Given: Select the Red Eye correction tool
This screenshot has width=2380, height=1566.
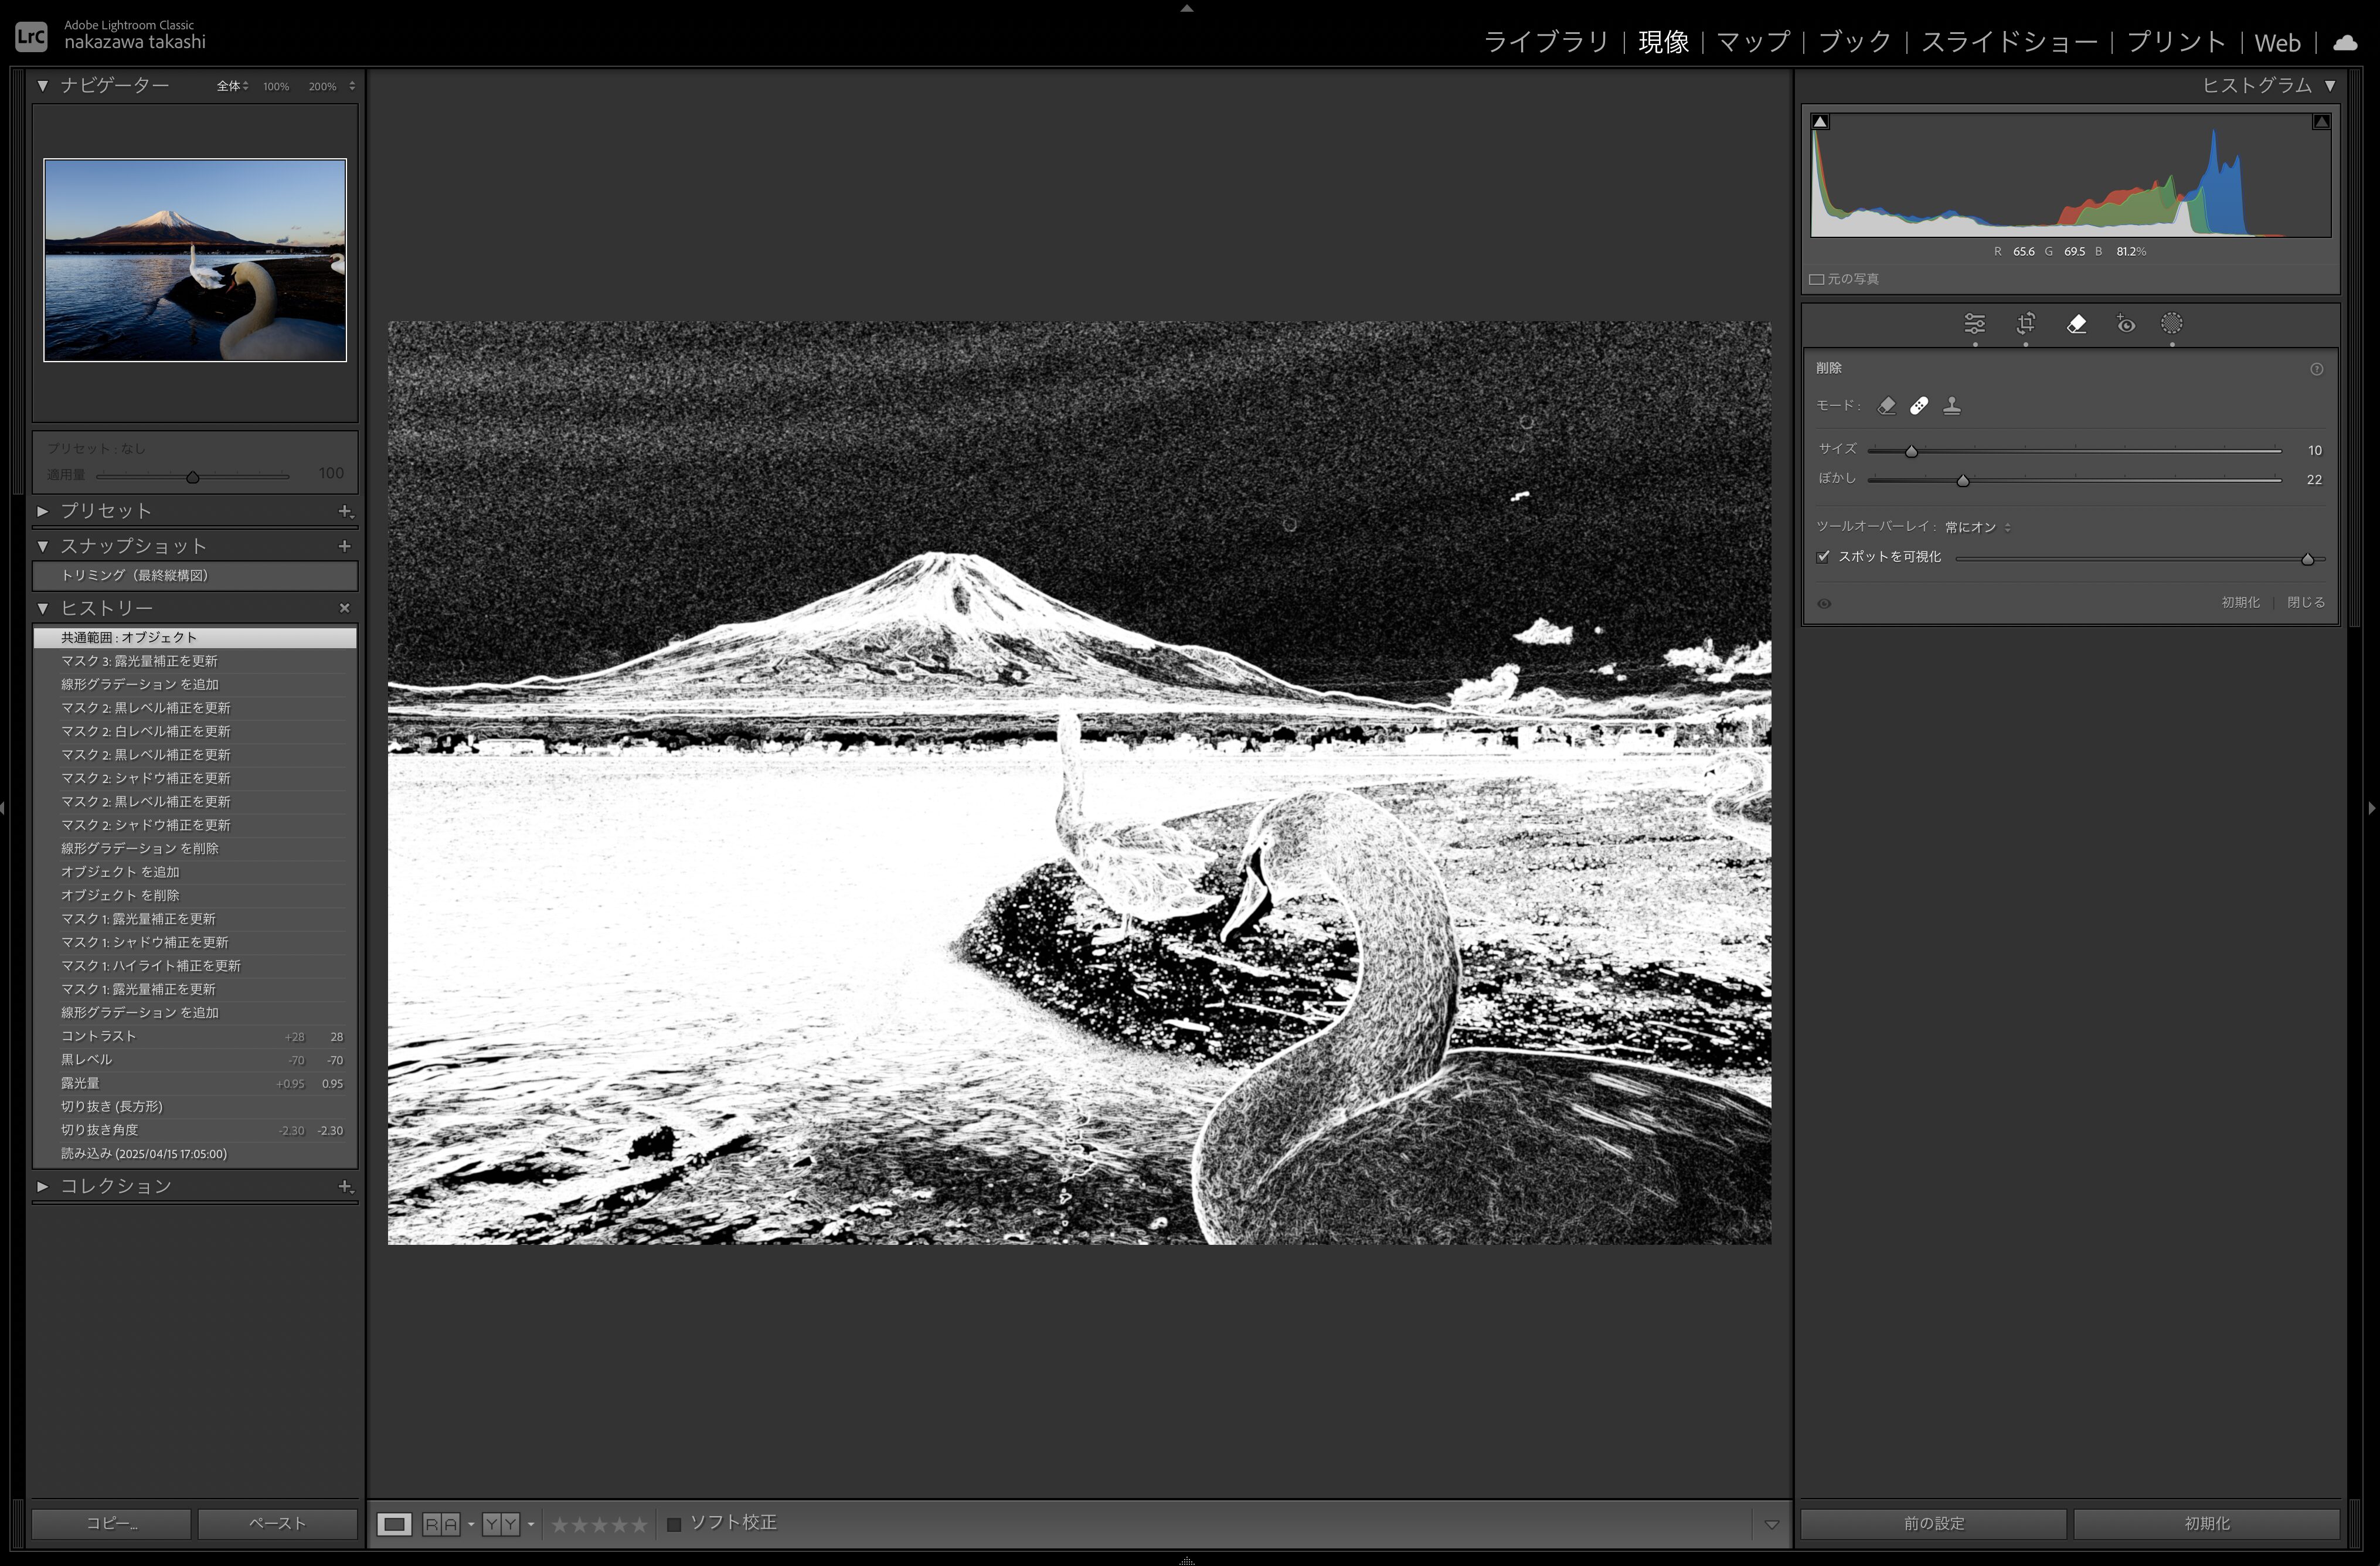Looking at the screenshot, I should (x=2126, y=324).
